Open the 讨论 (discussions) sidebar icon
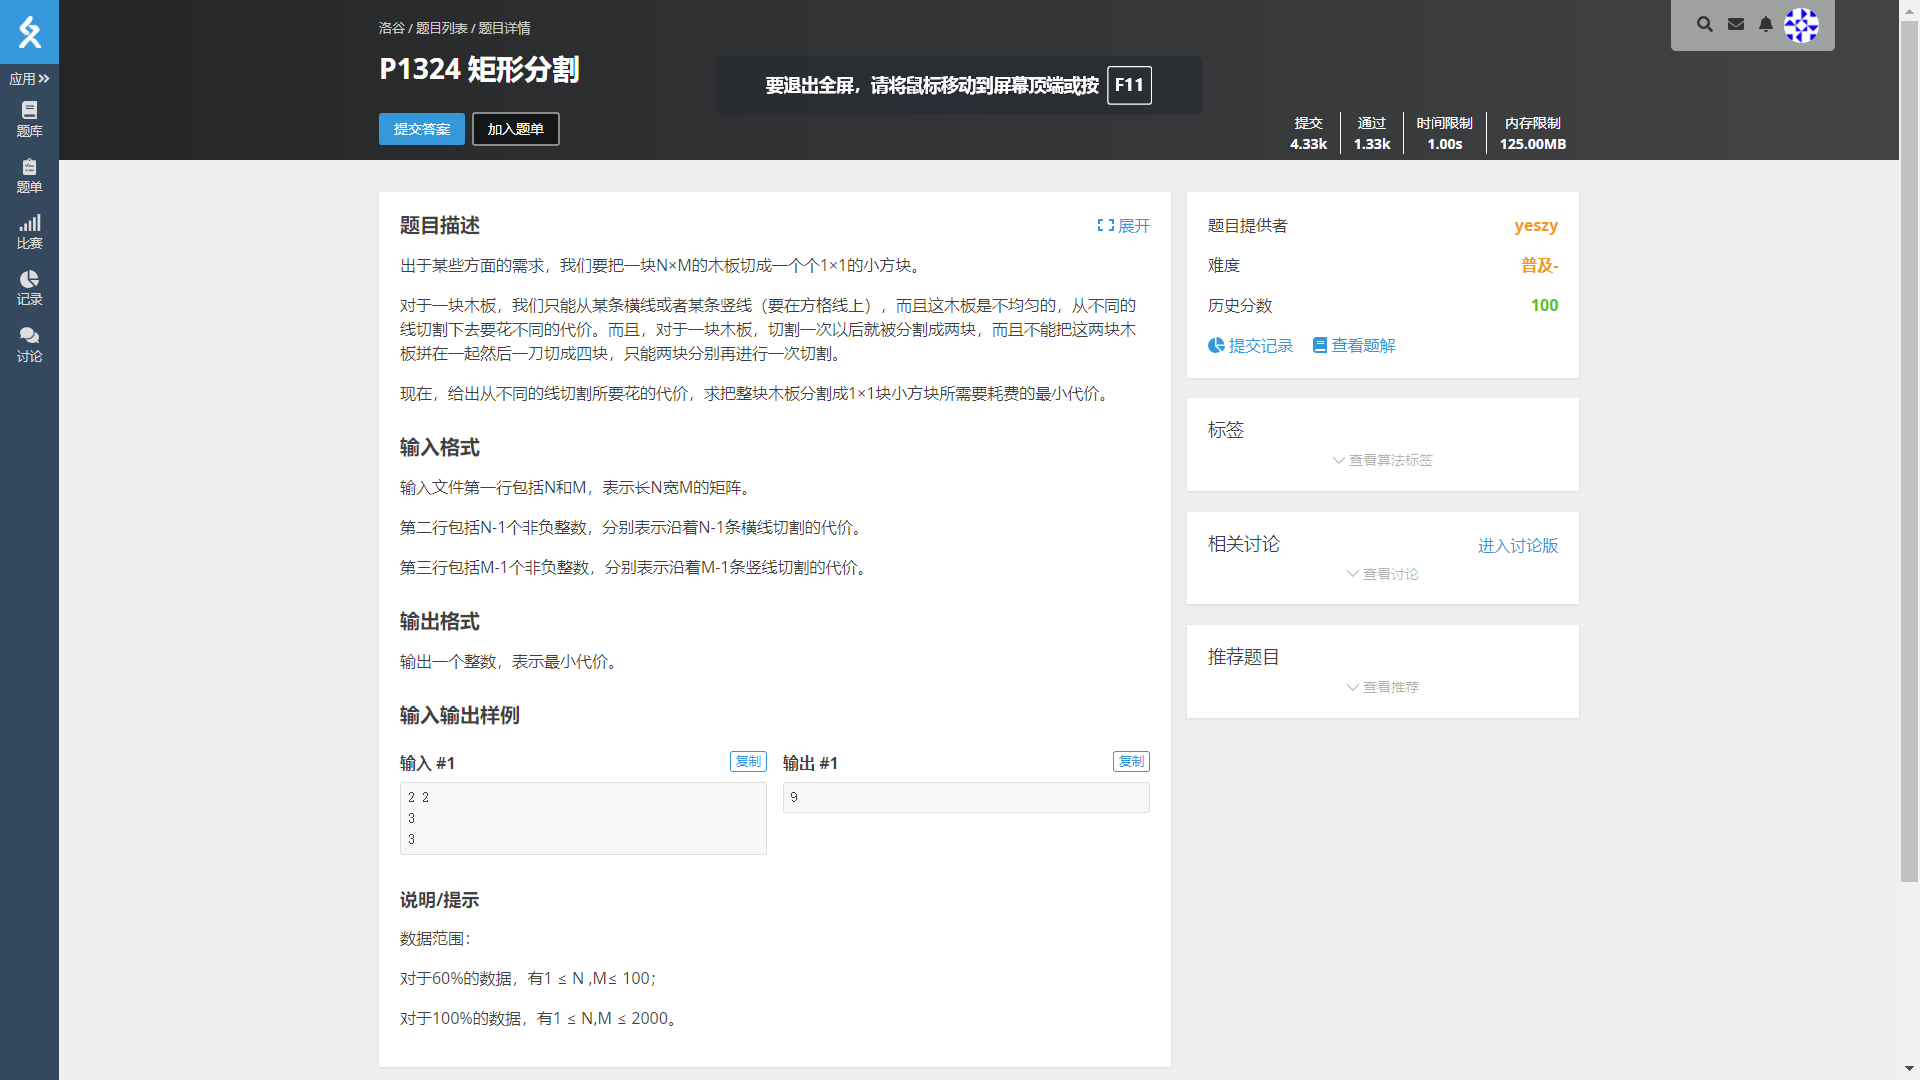The image size is (1920, 1080). pos(29,344)
